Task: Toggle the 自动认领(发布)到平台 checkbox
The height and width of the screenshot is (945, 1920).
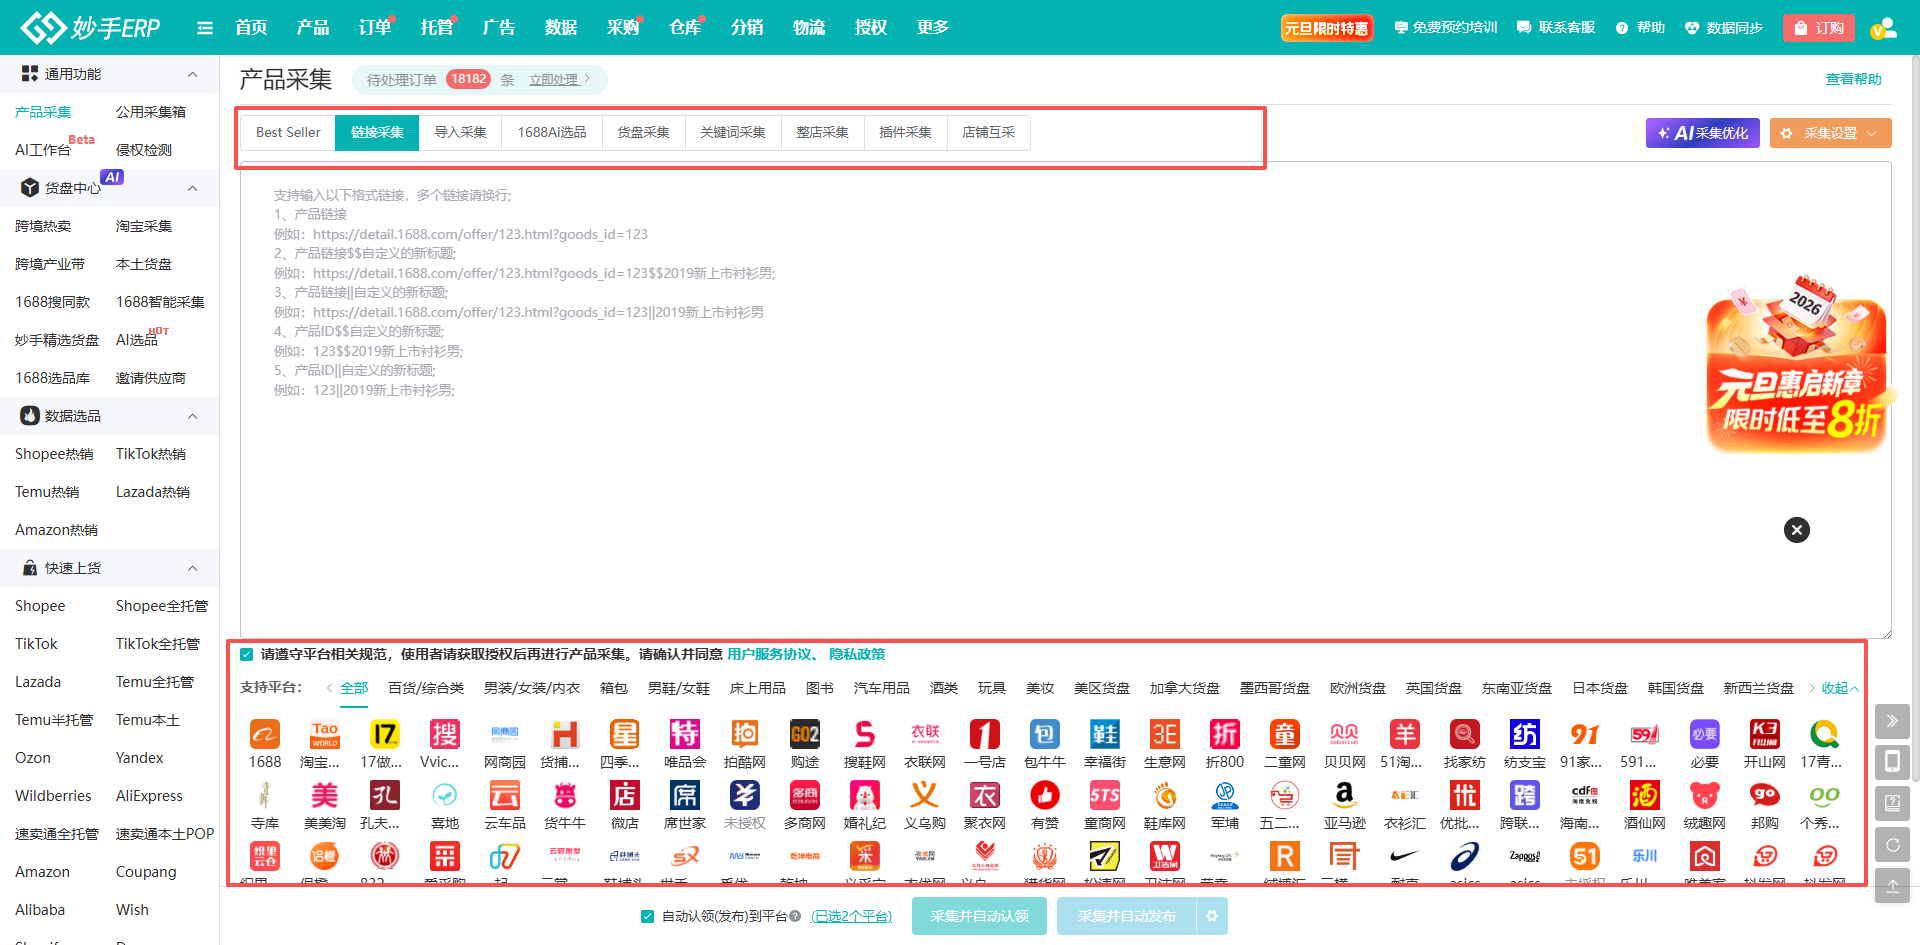Action: pos(647,916)
